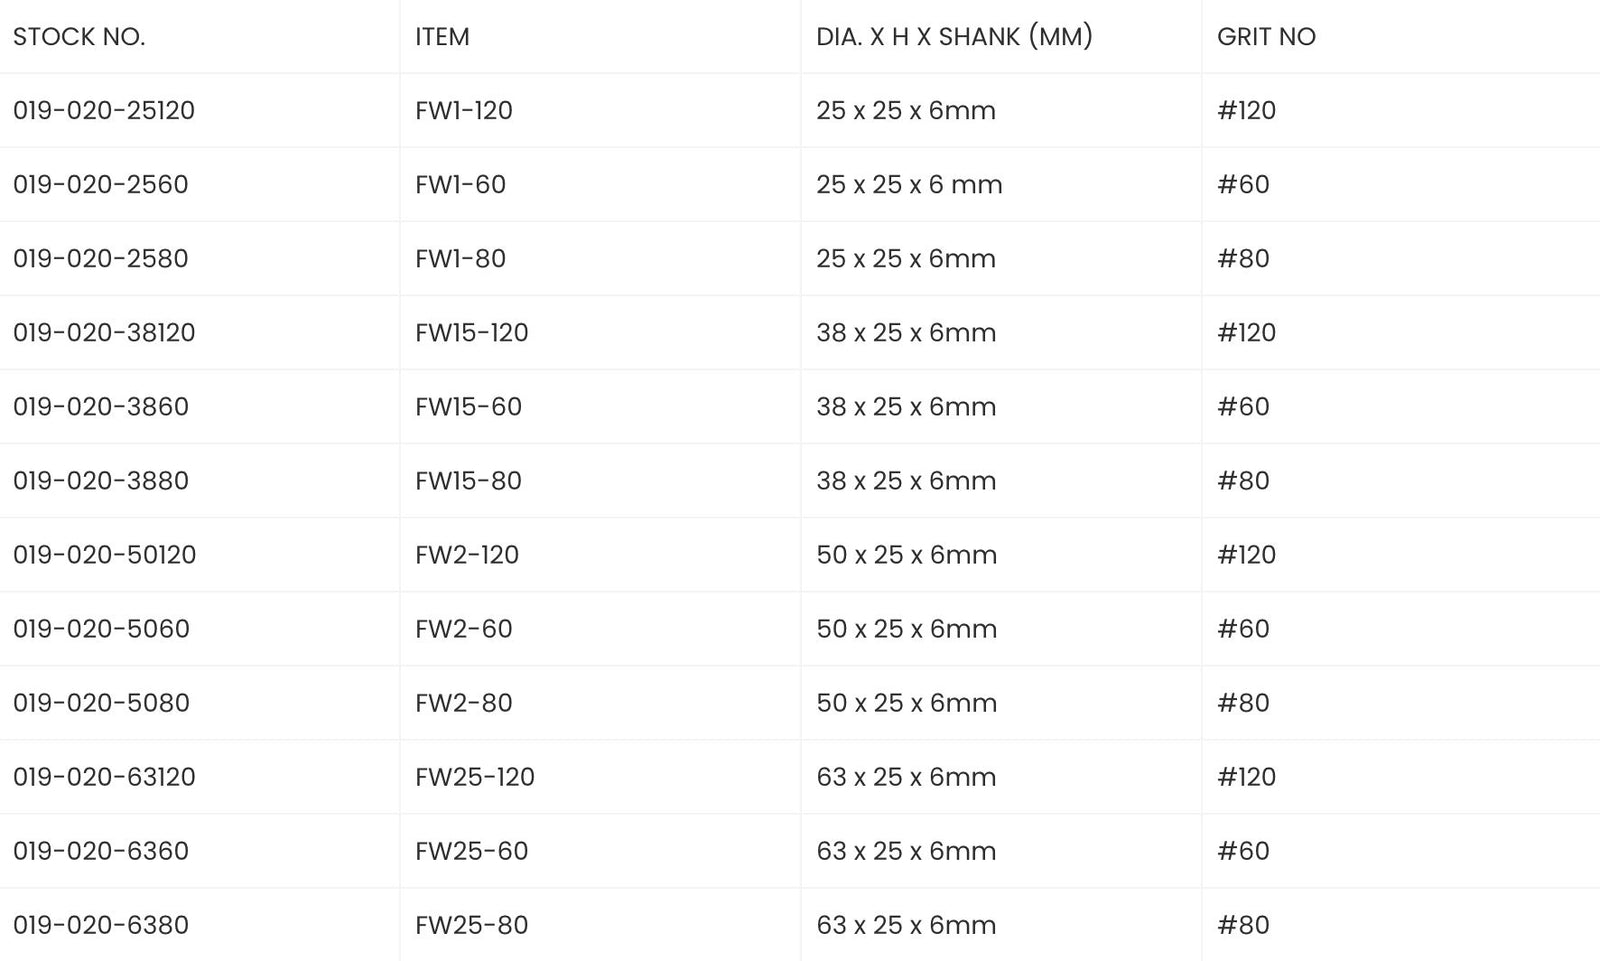The height and width of the screenshot is (961, 1600).
Task: Click the #120 grit cell in FW2-120 row
Action: (1246, 555)
